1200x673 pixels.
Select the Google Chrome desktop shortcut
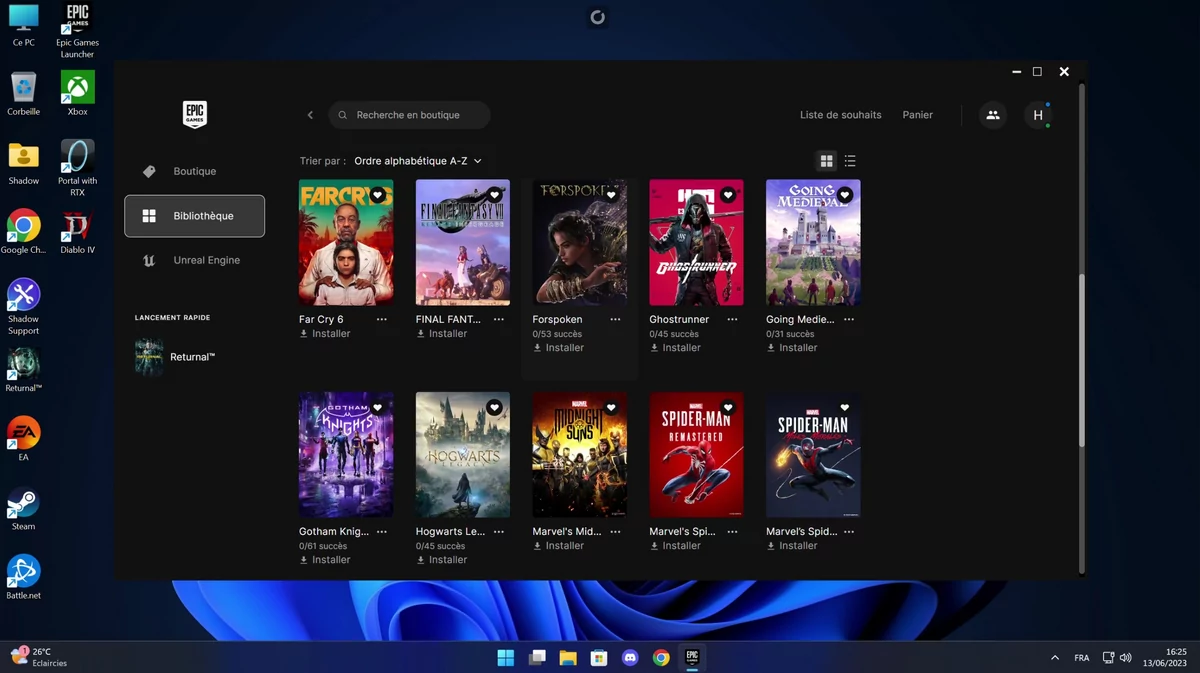[23, 232]
